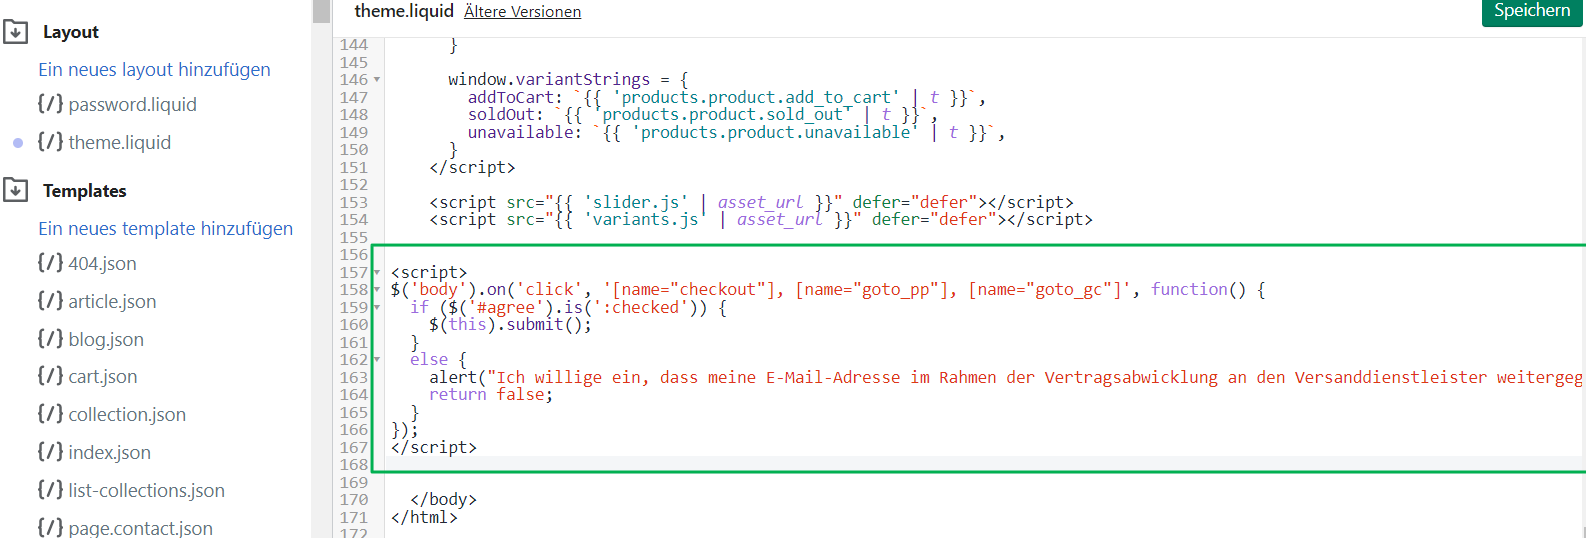Collapse the Templates folder icon
Image resolution: width=1586 pixels, height=538 pixels.
15,190
